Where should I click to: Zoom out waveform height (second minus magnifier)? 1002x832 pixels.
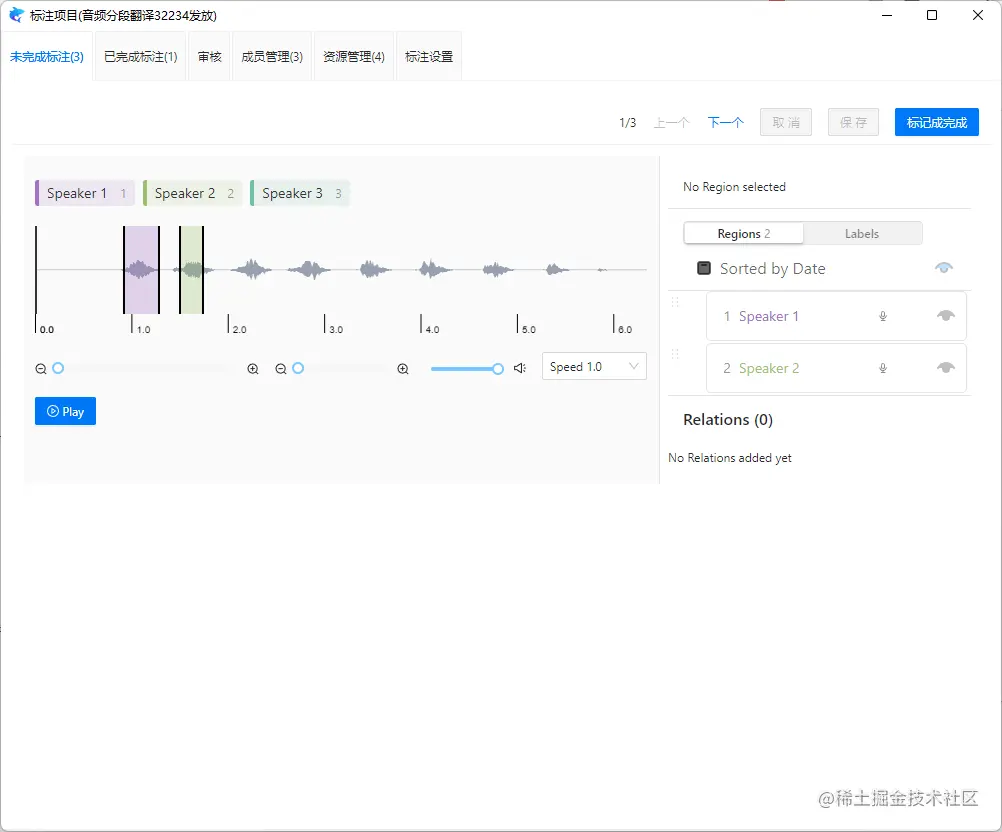pyautogui.click(x=281, y=369)
